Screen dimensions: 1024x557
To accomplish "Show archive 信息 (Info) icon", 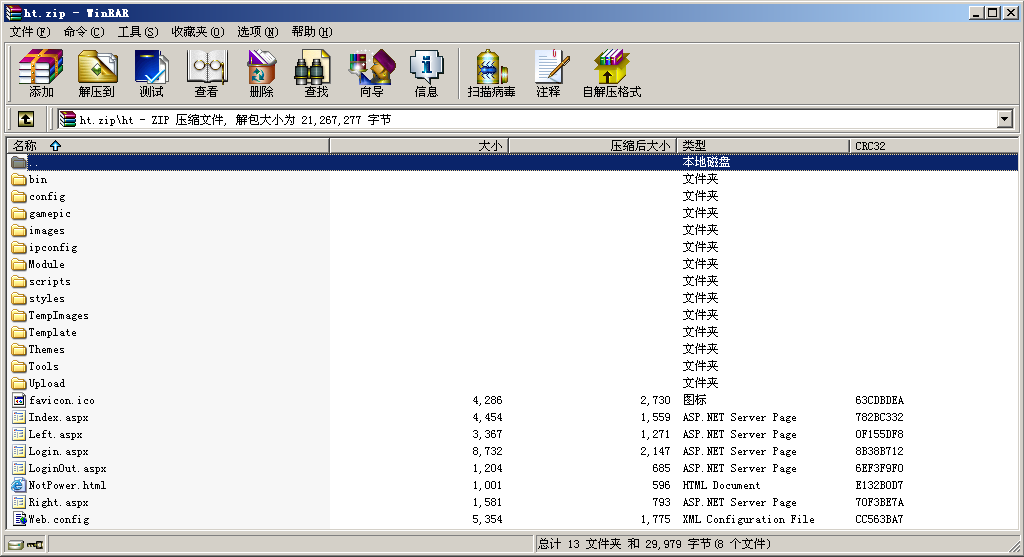I will point(426,74).
